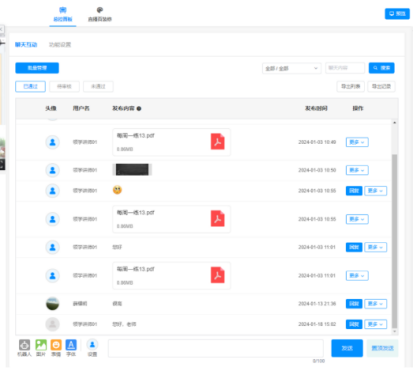This screenshot has width=414, height=386.
Task: Expand 更多 menu in the 10:50 image row
Action: [x=357, y=170]
